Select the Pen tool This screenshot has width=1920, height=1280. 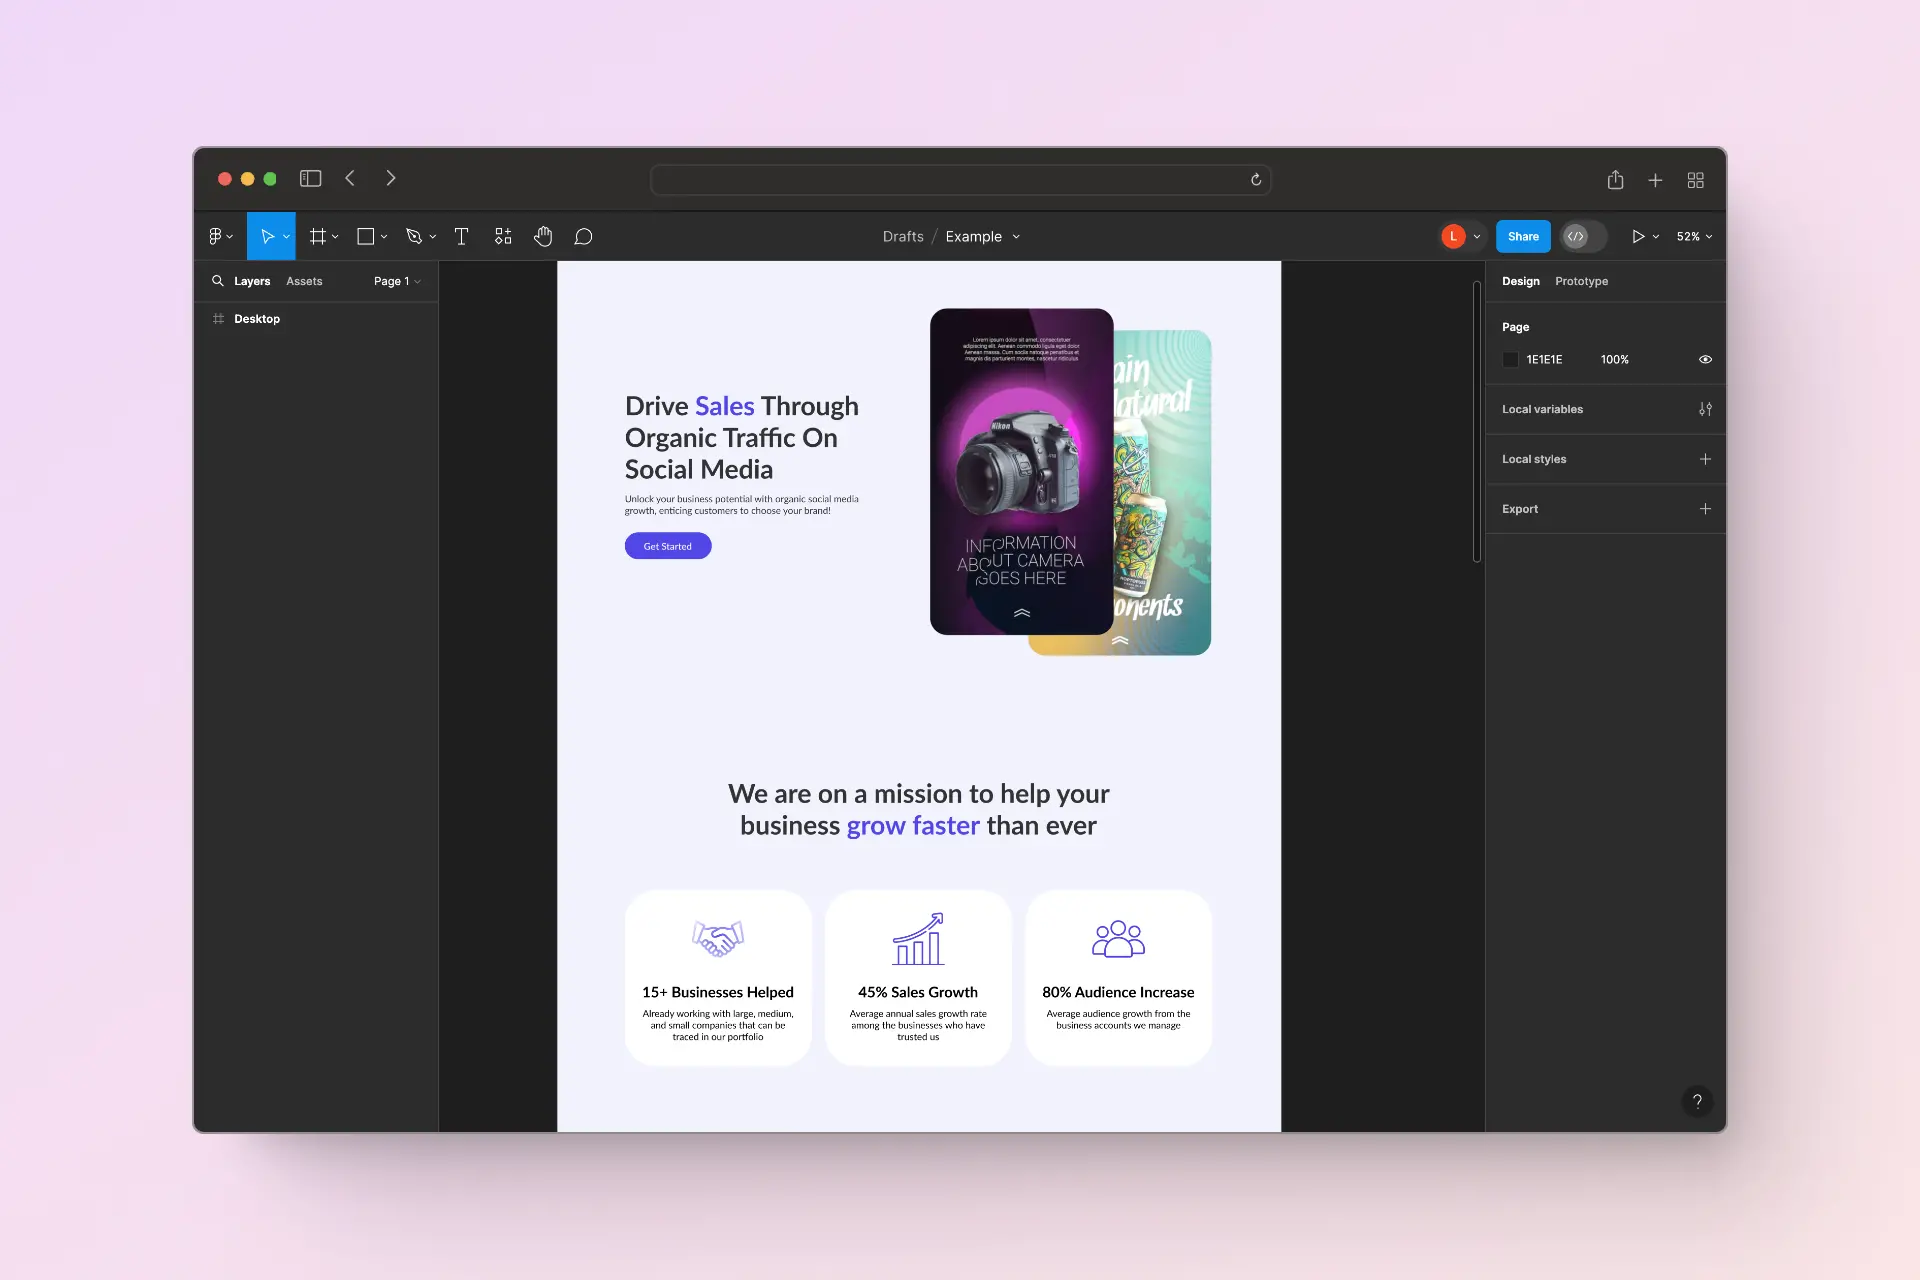click(414, 237)
